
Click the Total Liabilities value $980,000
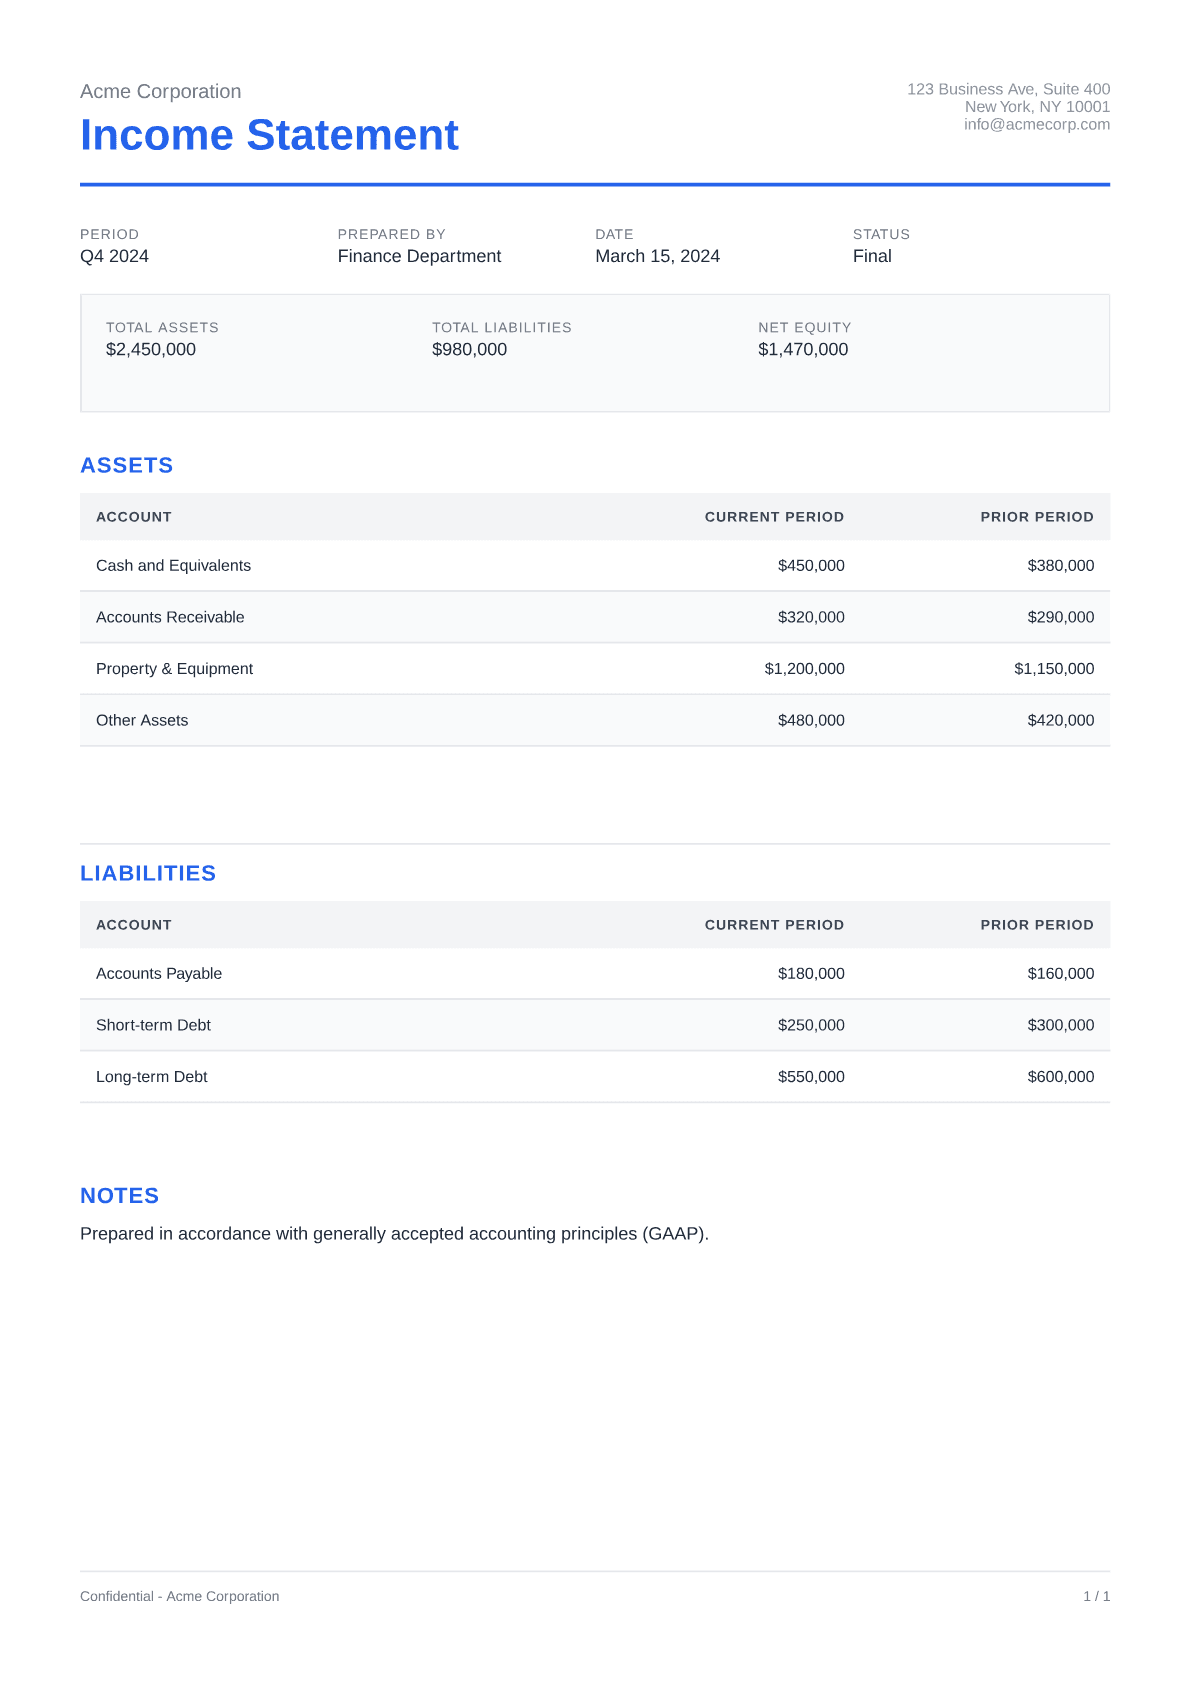(469, 349)
